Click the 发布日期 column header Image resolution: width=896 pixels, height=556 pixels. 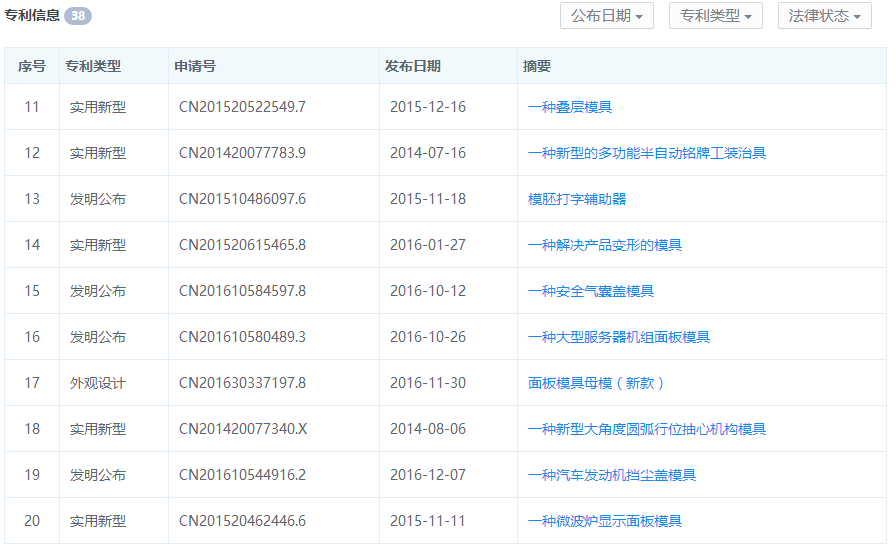[x=412, y=66]
